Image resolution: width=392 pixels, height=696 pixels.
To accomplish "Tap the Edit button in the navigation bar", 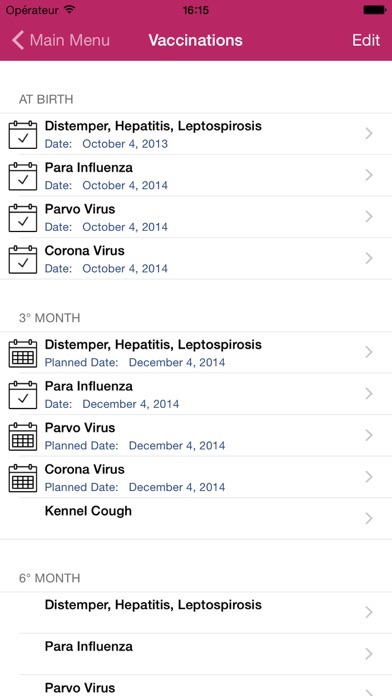I will (x=366, y=40).
